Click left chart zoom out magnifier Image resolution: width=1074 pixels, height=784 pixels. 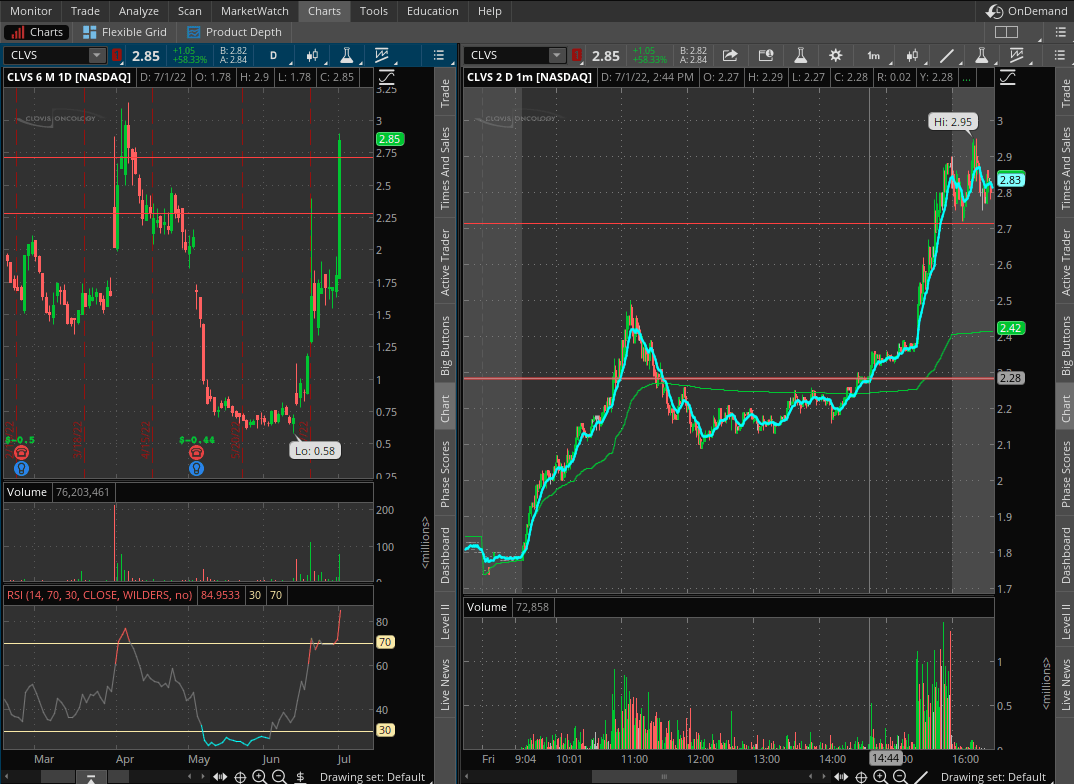[279, 776]
